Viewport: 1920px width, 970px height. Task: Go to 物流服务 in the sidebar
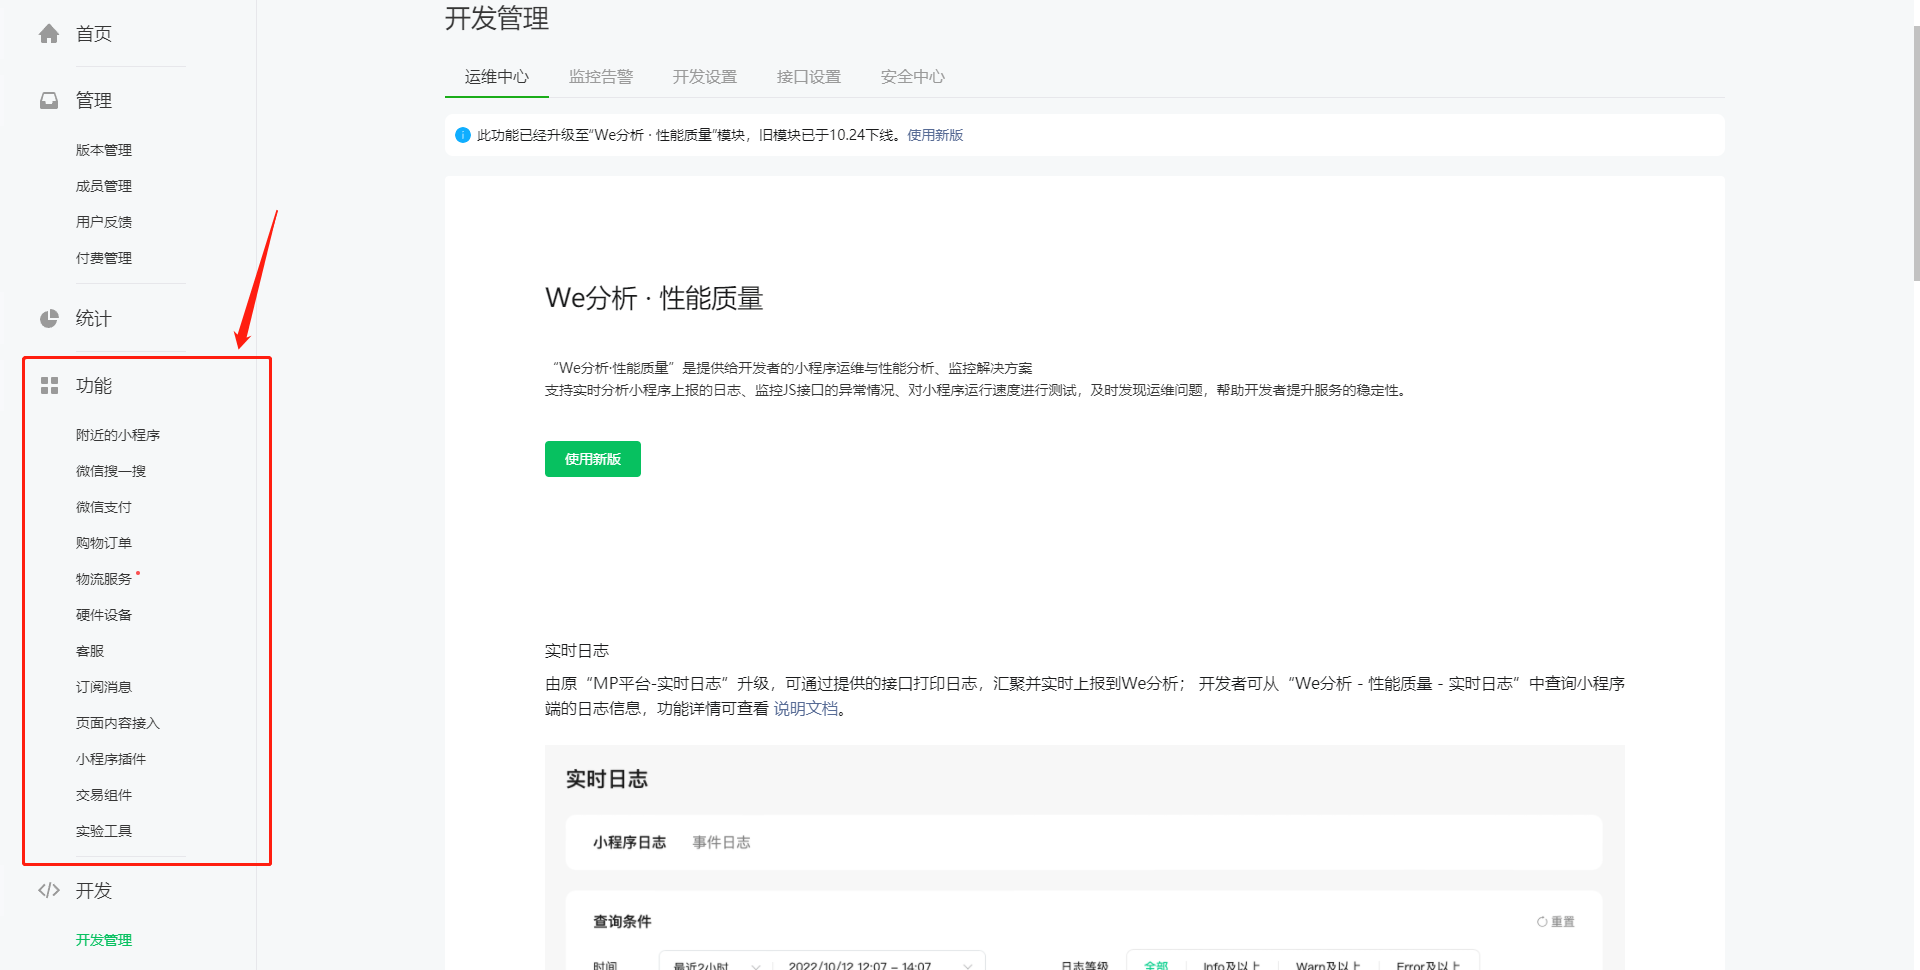tap(104, 579)
